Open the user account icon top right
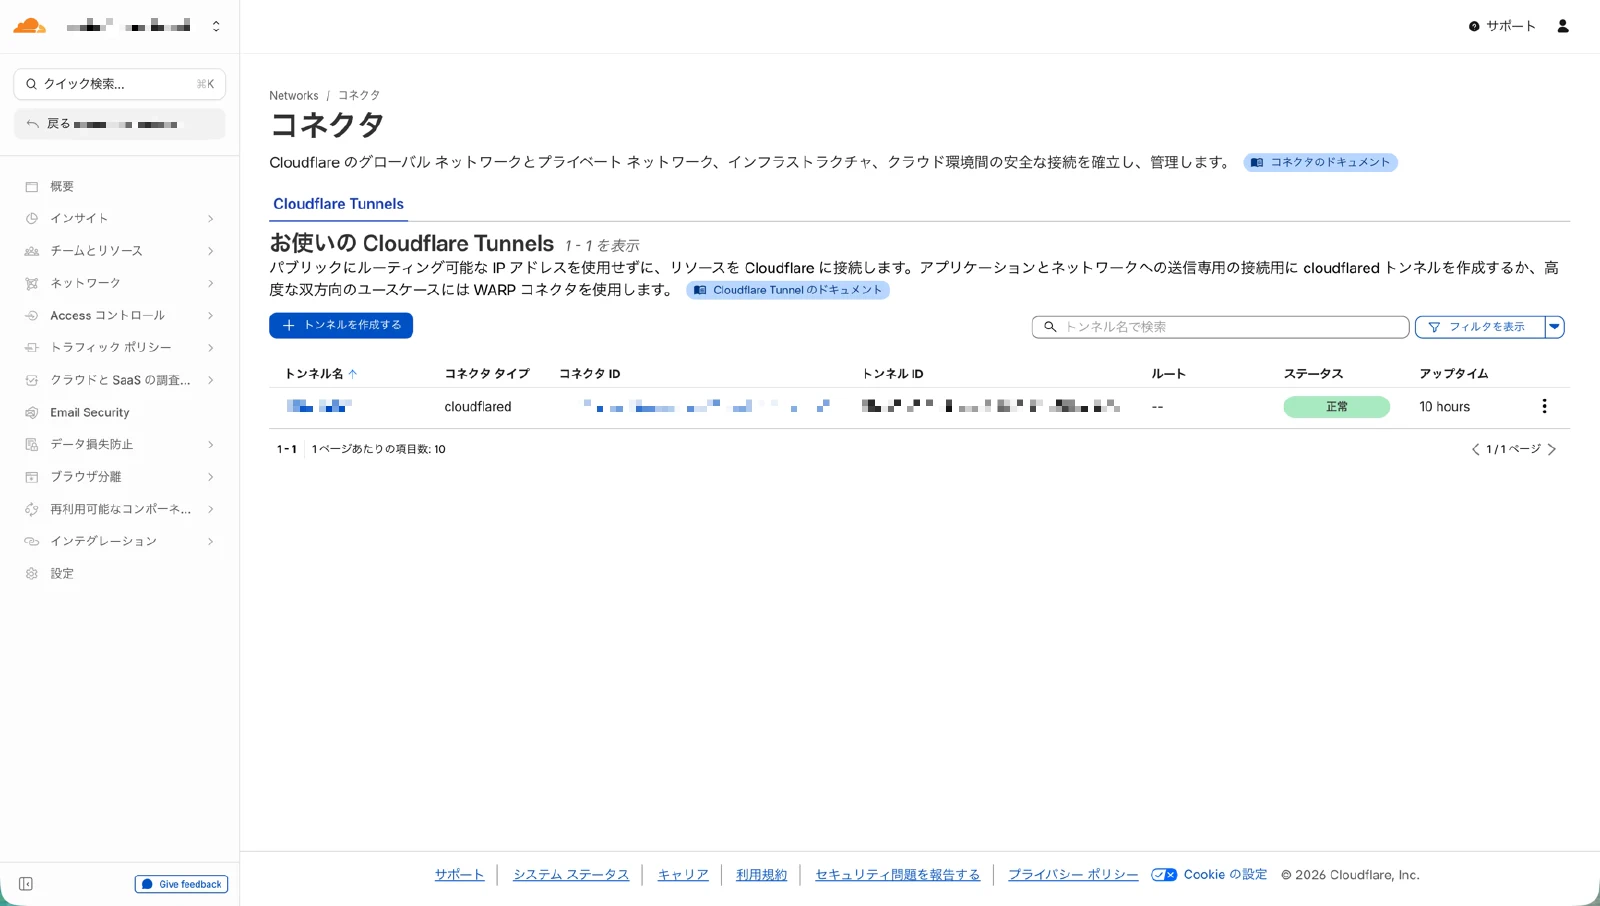 (x=1562, y=26)
